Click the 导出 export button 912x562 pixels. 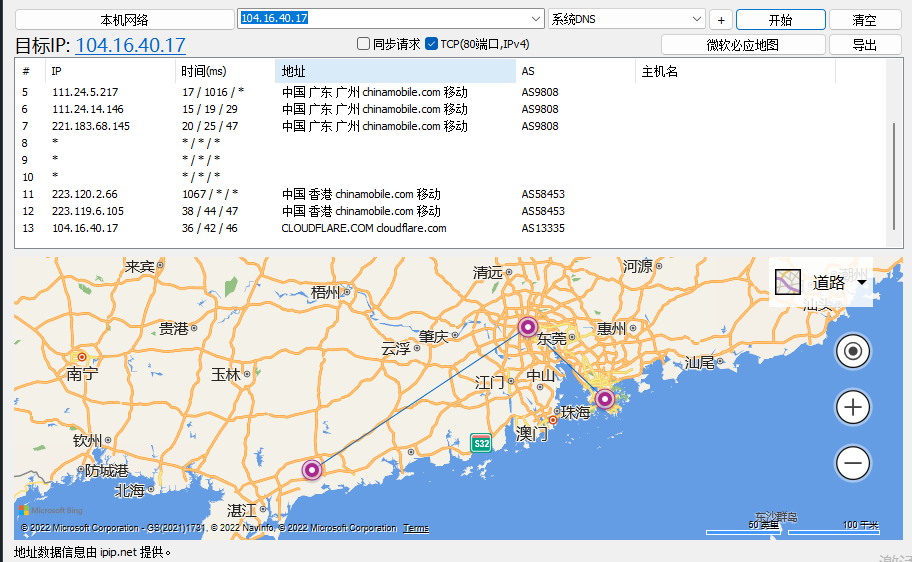(x=864, y=45)
